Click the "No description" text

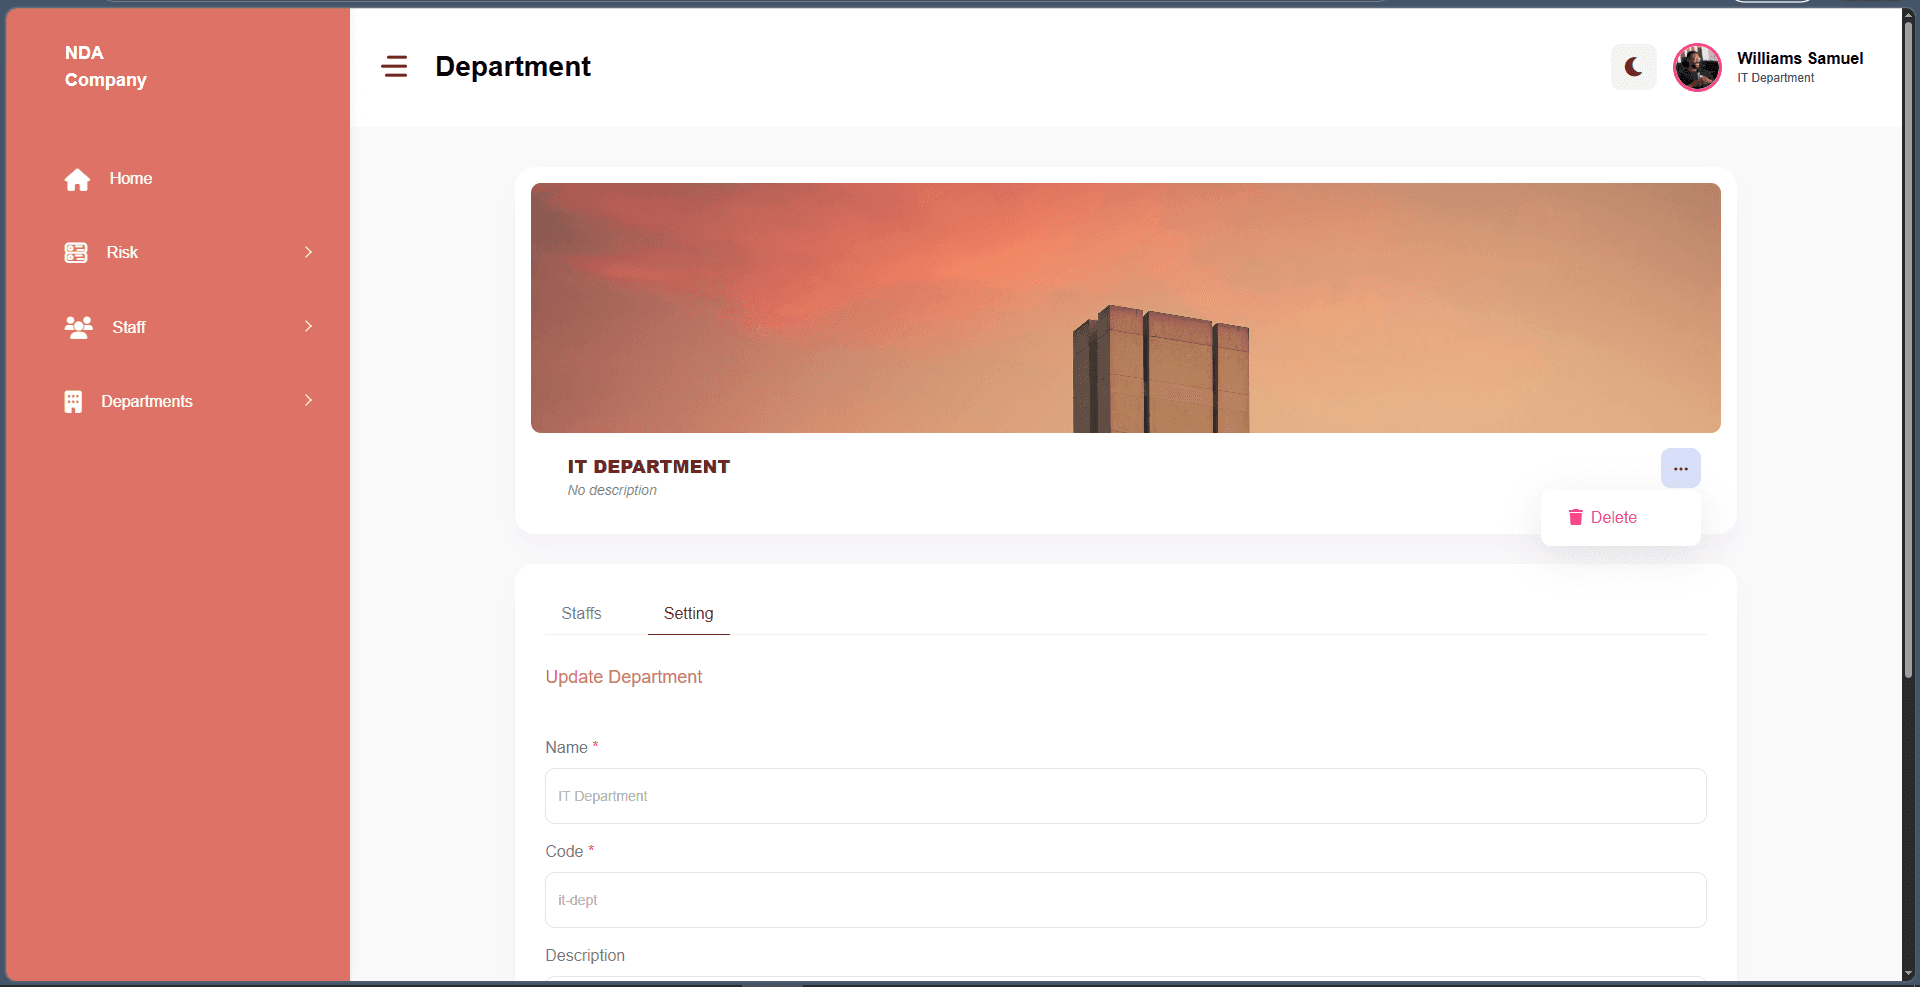point(612,490)
